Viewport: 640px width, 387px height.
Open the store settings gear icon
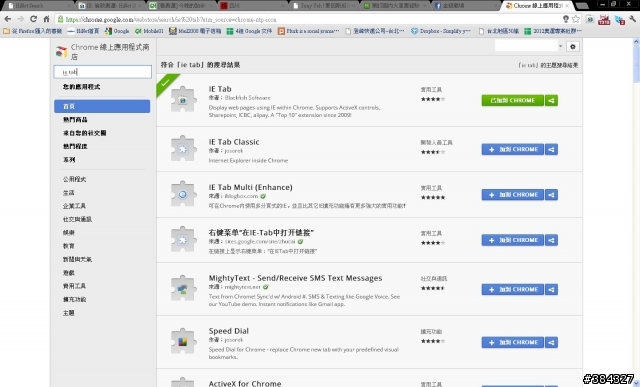[573, 47]
